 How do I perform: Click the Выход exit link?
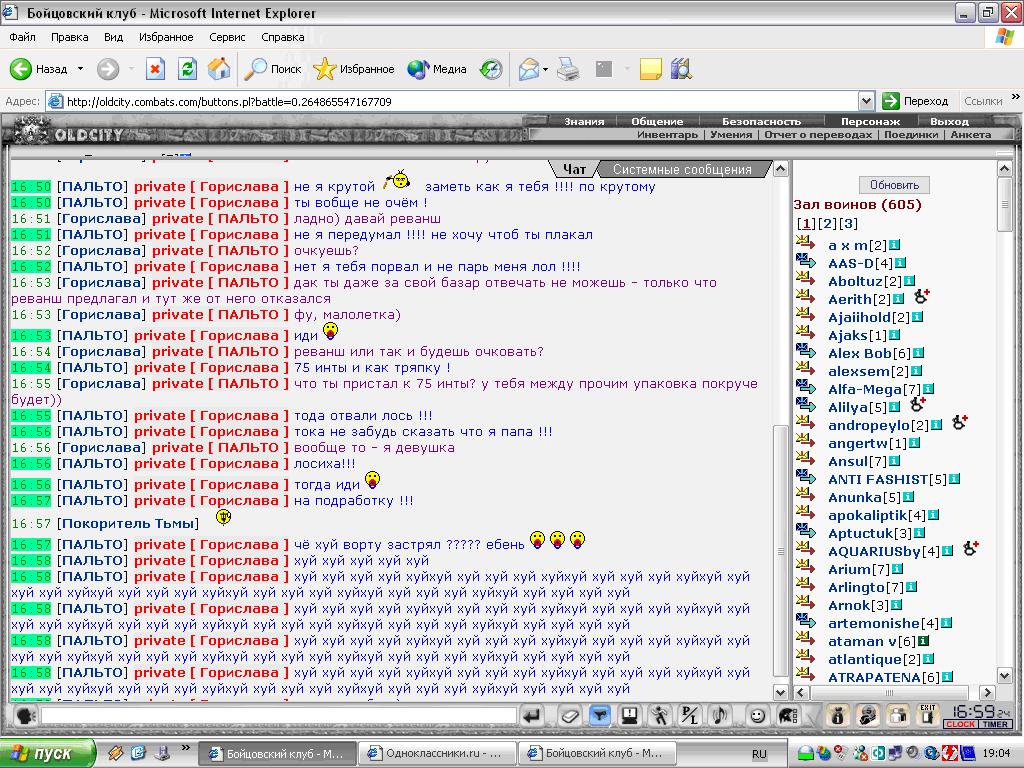point(950,121)
